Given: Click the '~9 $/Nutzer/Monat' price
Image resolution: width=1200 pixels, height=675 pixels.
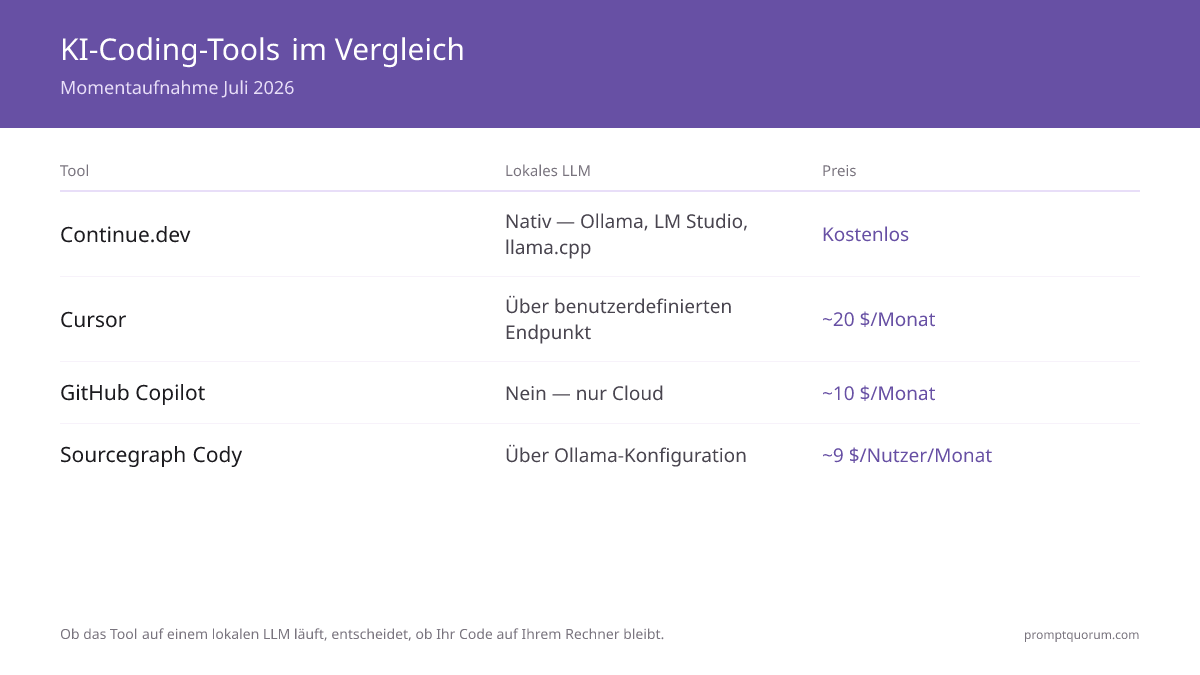Looking at the screenshot, I should coord(907,456).
